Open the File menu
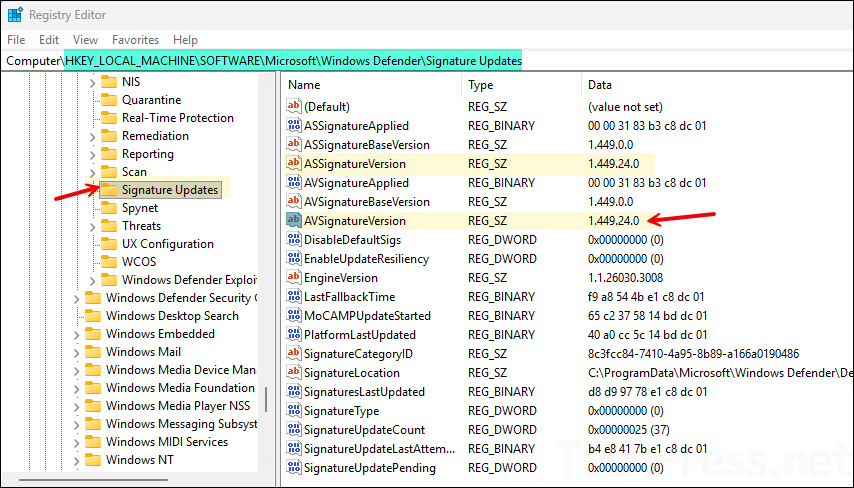This screenshot has width=854, height=488. (16, 40)
